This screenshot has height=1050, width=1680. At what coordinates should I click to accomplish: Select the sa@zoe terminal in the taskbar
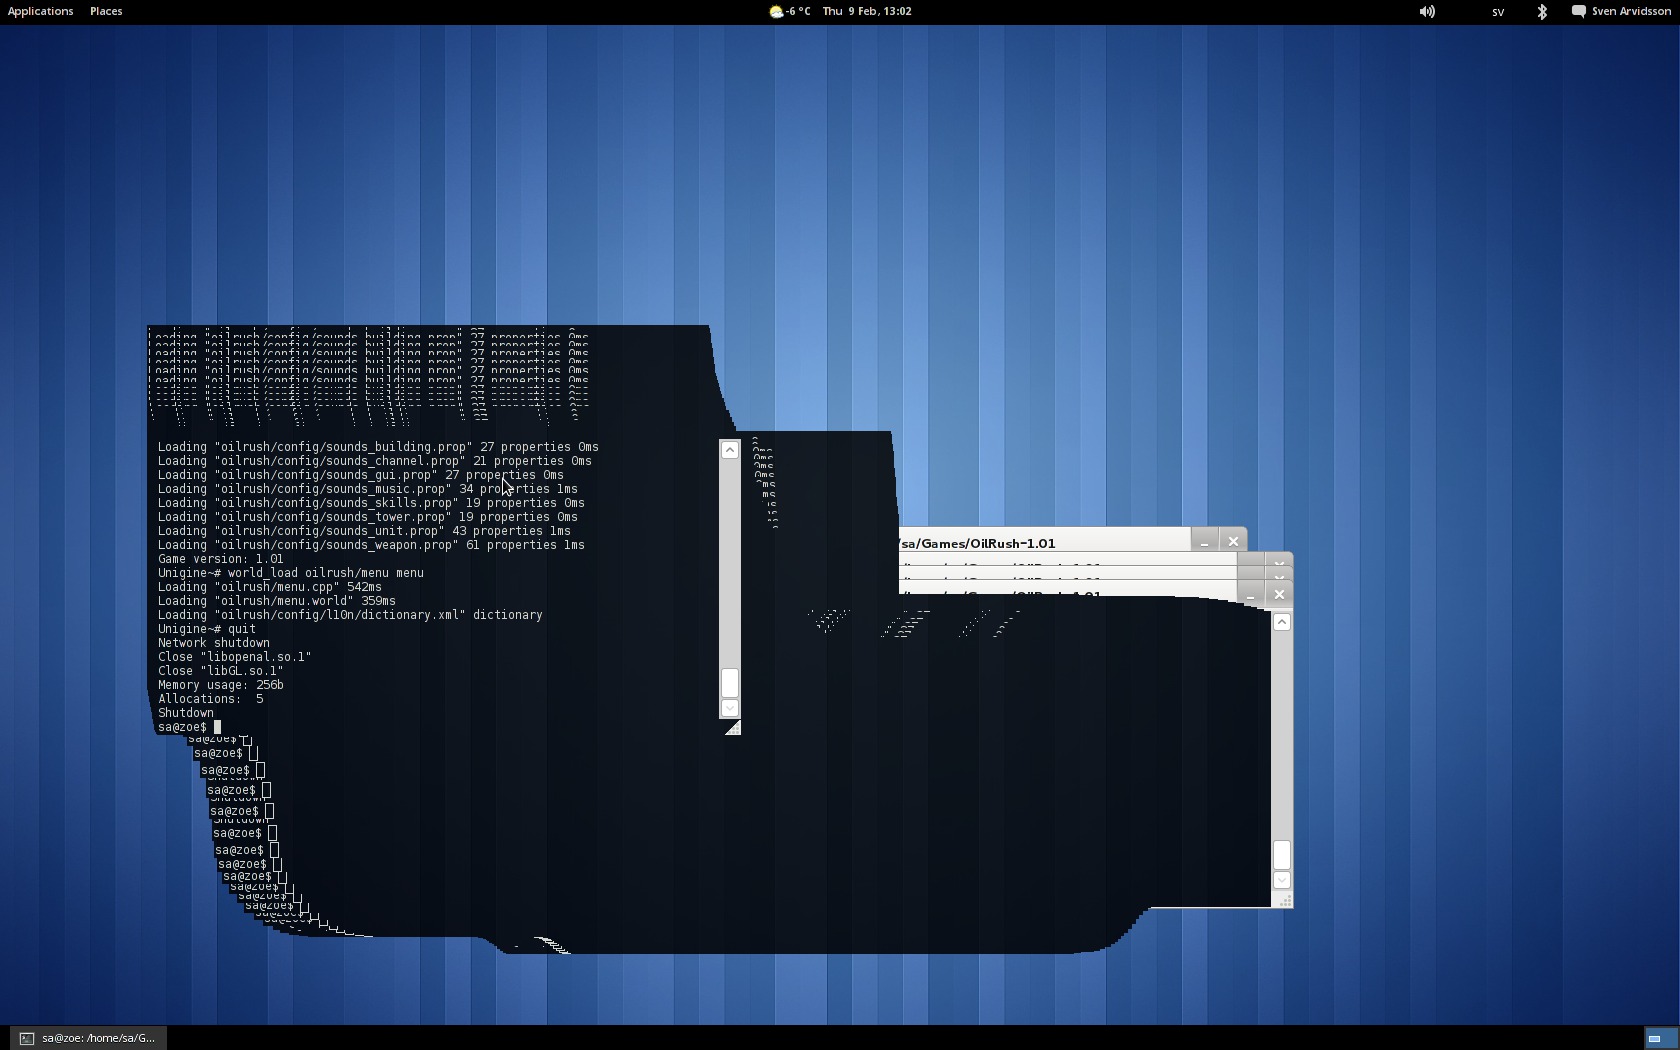[x=89, y=1038]
